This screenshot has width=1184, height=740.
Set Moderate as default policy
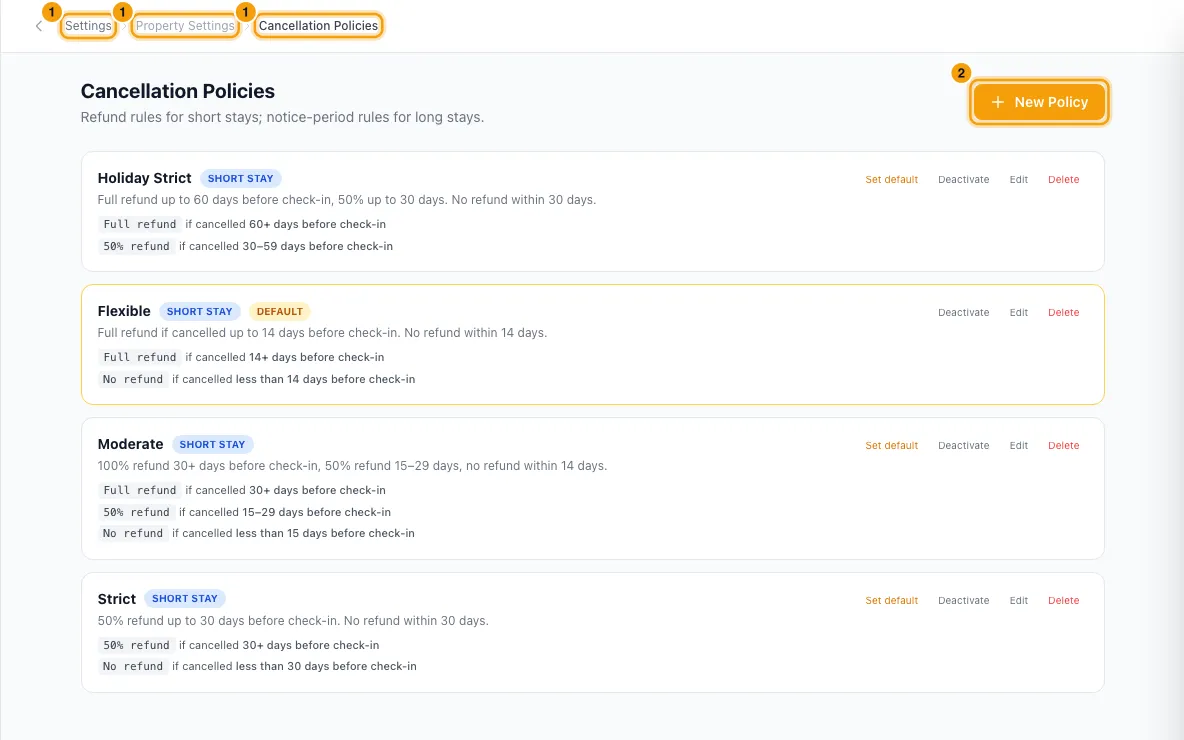[x=891, y=446]
